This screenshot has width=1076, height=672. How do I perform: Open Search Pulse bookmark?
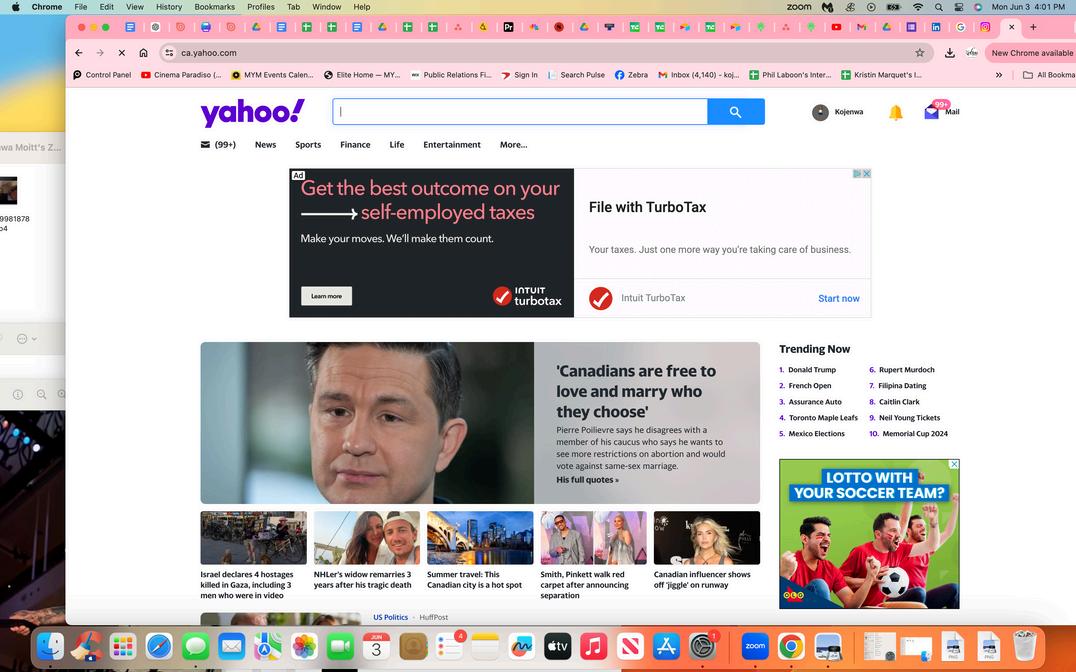tap(576, 75)
